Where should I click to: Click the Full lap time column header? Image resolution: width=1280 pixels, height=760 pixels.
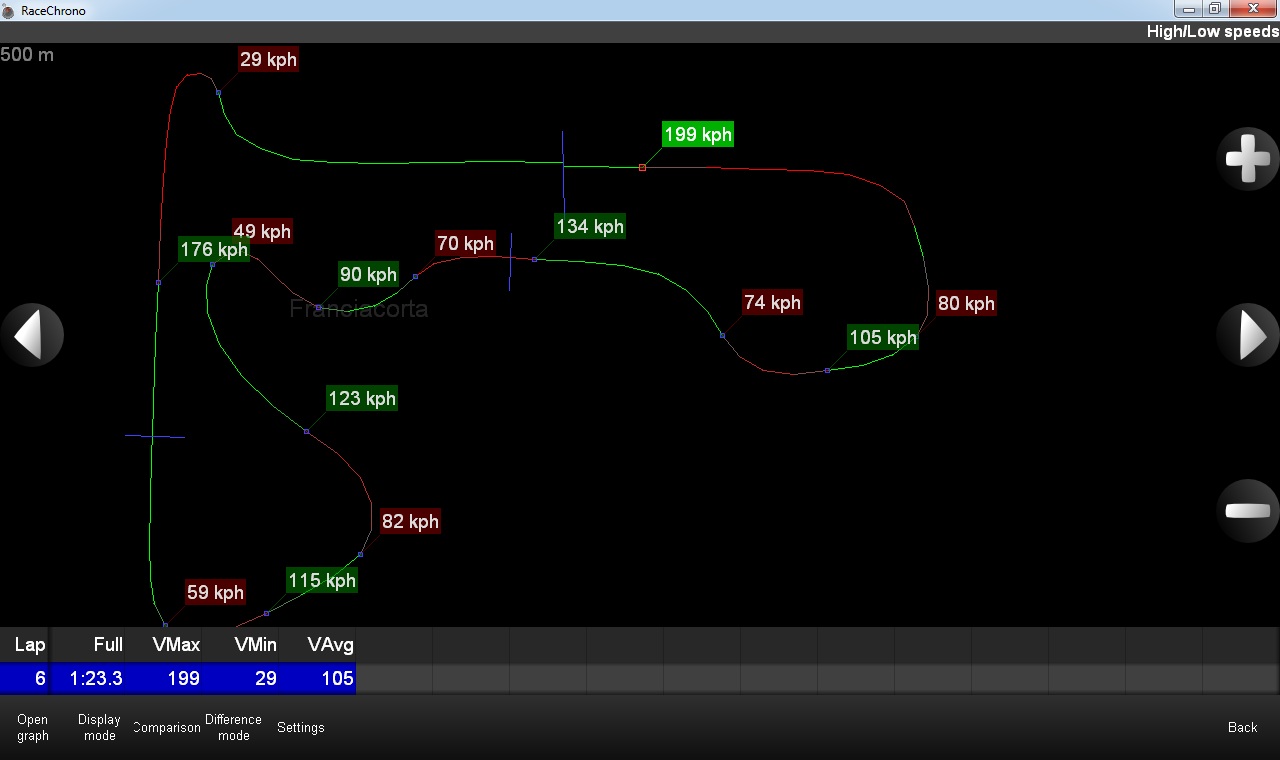tap(108, 645)
